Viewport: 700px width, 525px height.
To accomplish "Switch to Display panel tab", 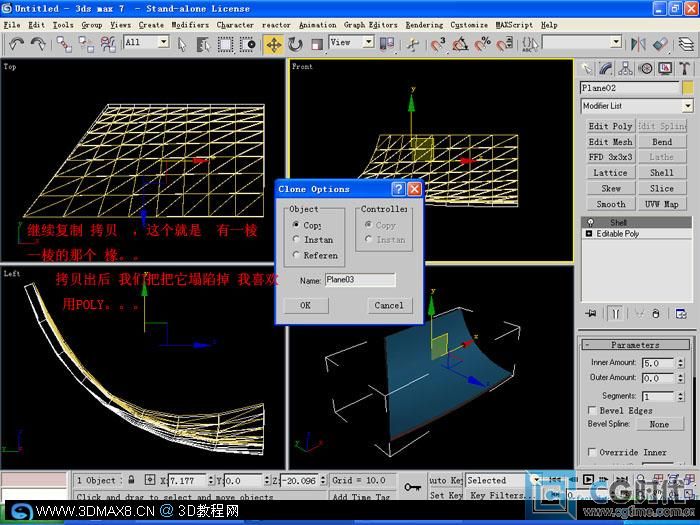I will pos(665,68).
